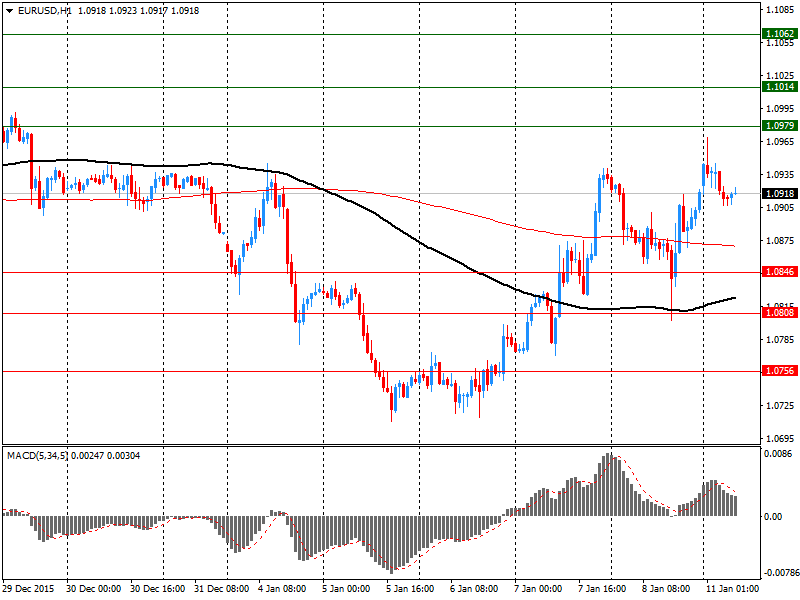Image resolution: width=800 pixels, height=600 pixels.
Task: Select the 1.0808 red price label
Action: pyautogui.click(x=780, y=312)
